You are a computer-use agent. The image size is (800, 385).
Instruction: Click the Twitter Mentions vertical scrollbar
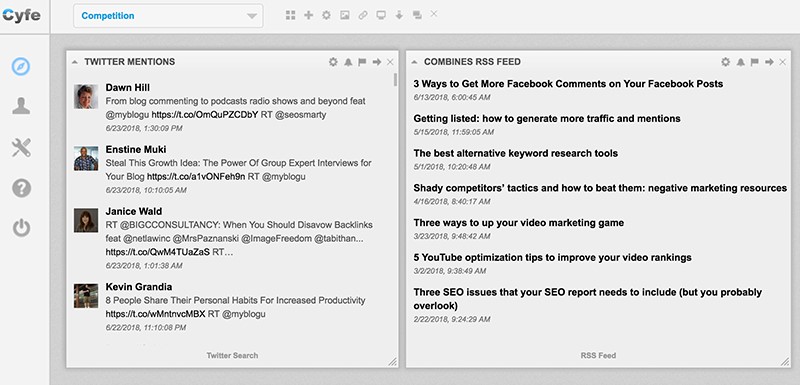click(x=395, y=80)
